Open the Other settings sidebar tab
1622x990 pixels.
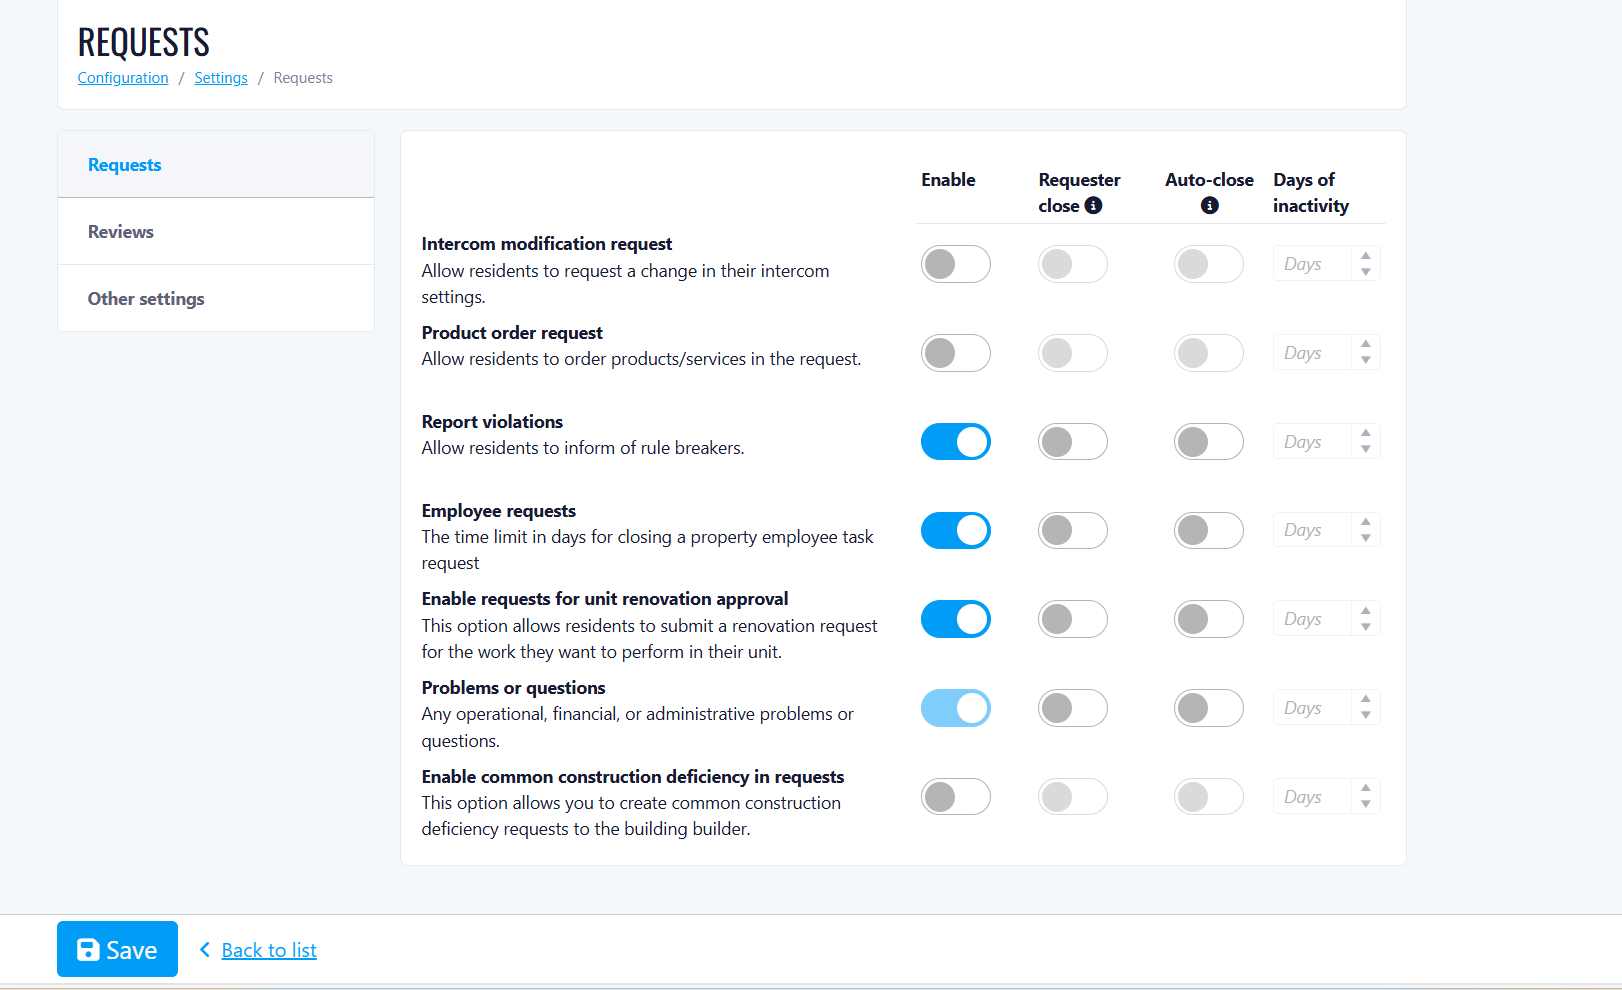pos(216,299)
